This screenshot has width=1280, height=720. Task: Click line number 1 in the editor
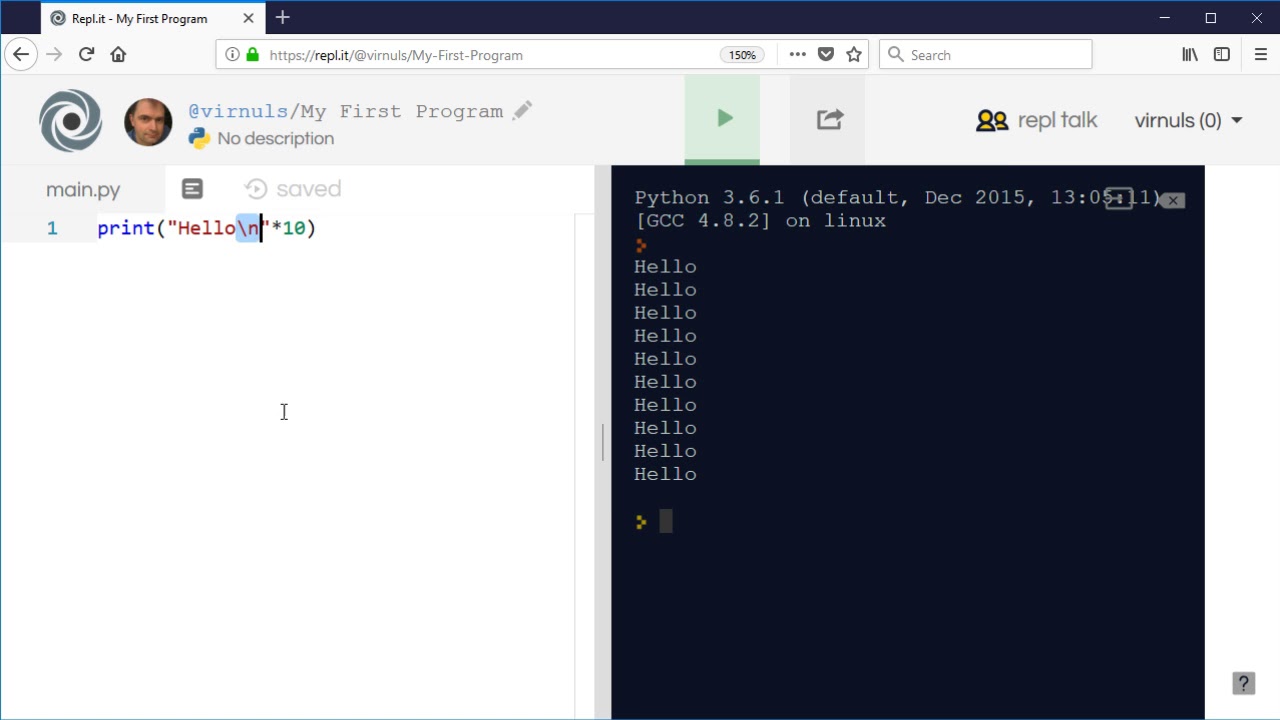[52, 229]
